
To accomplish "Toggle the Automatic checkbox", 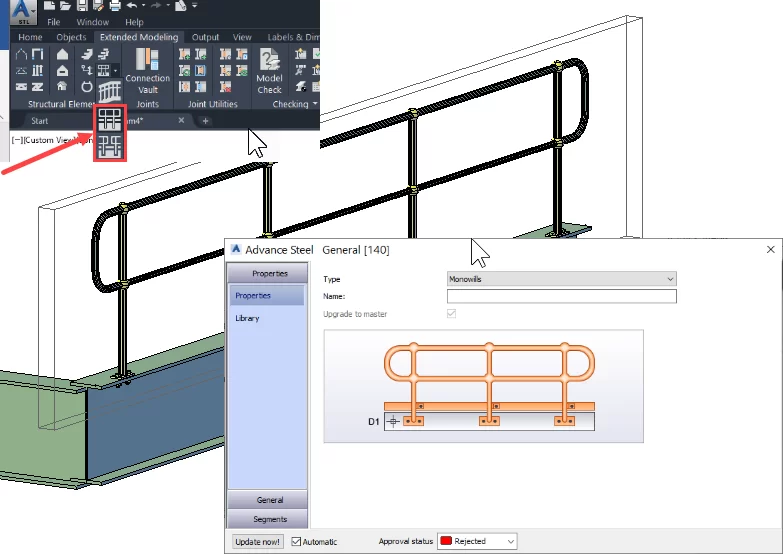I will coord(296,542).
